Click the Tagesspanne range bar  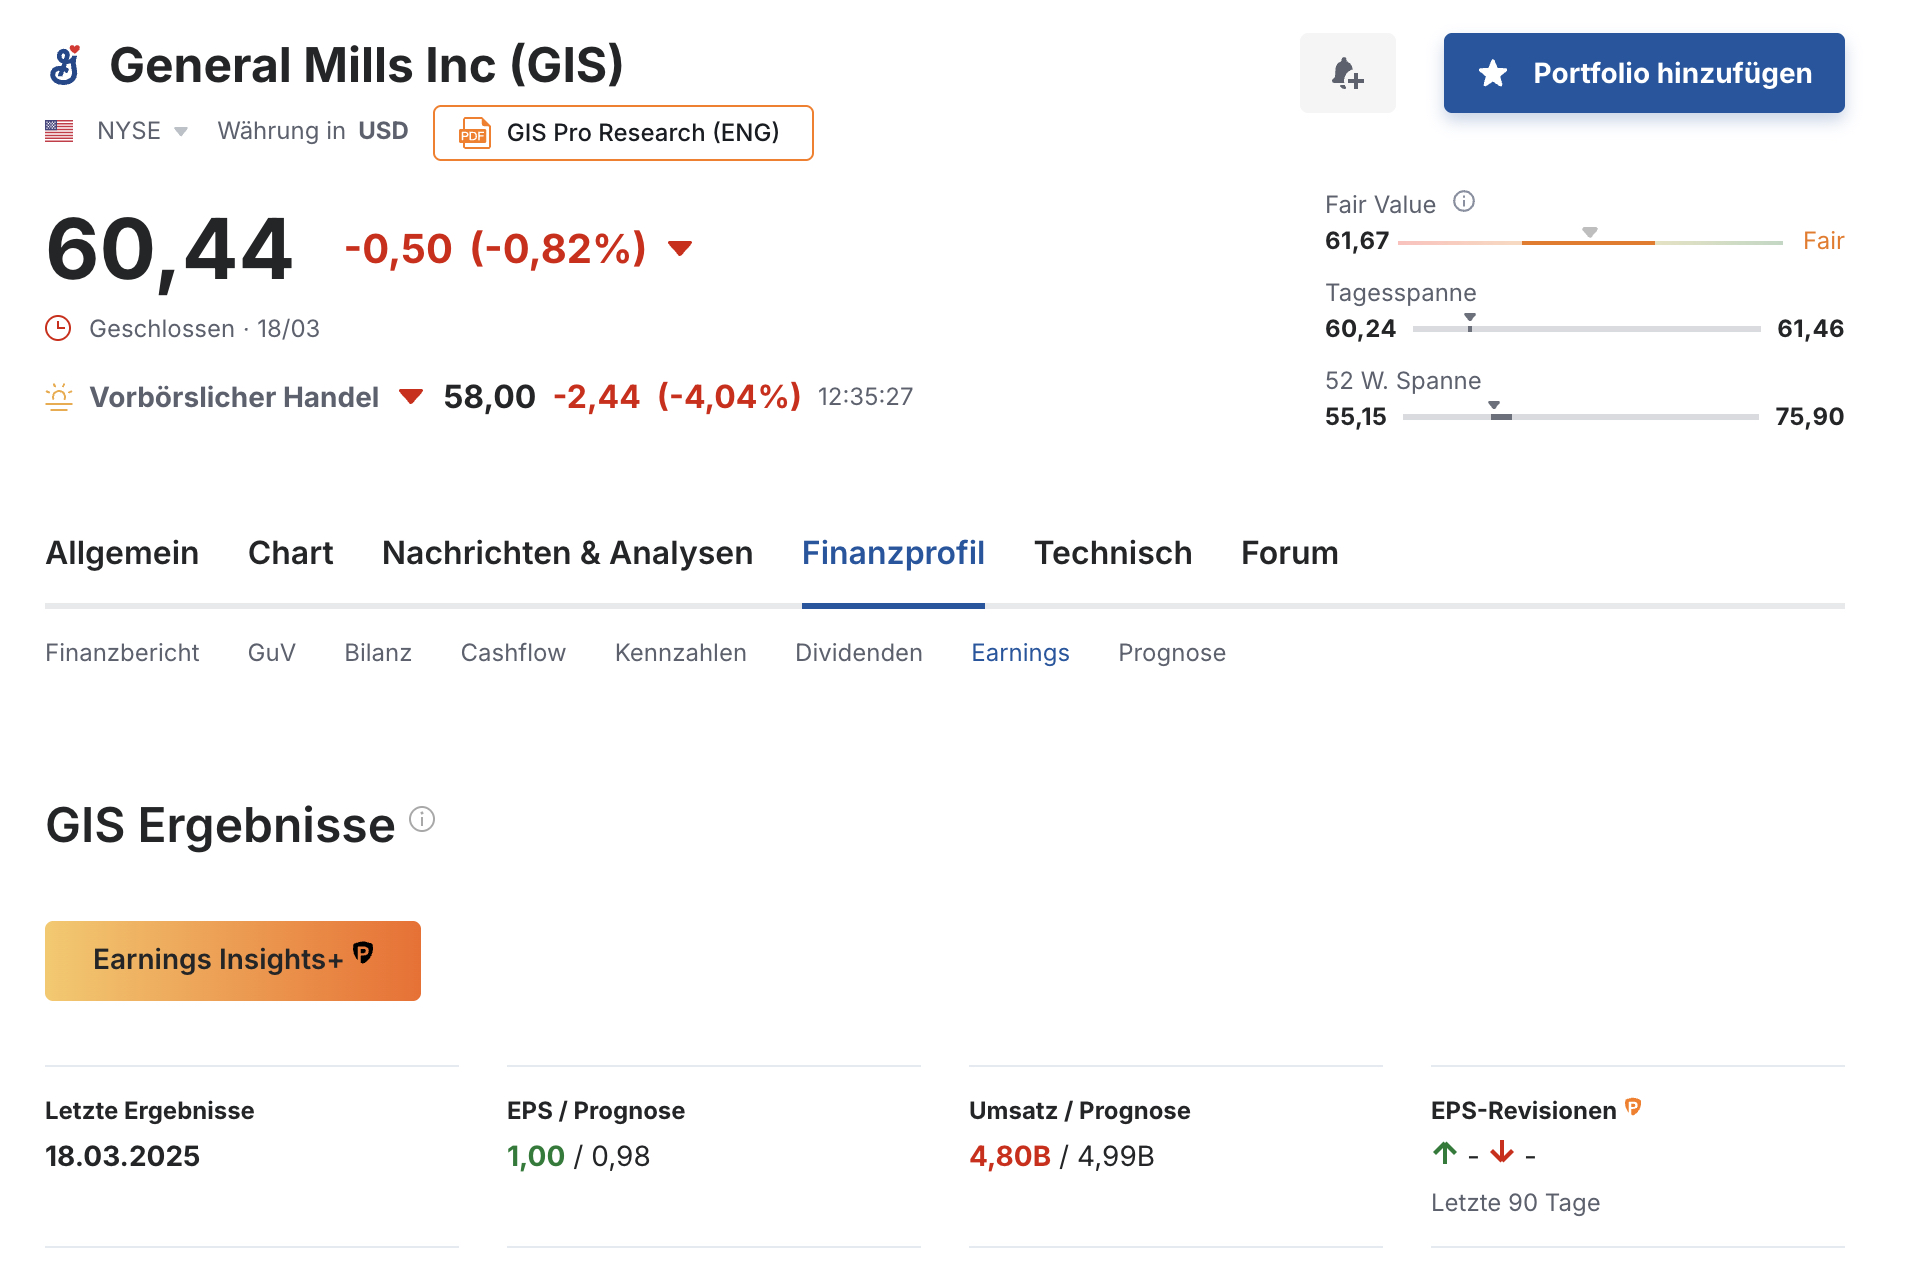click(x=1587, y=328)
